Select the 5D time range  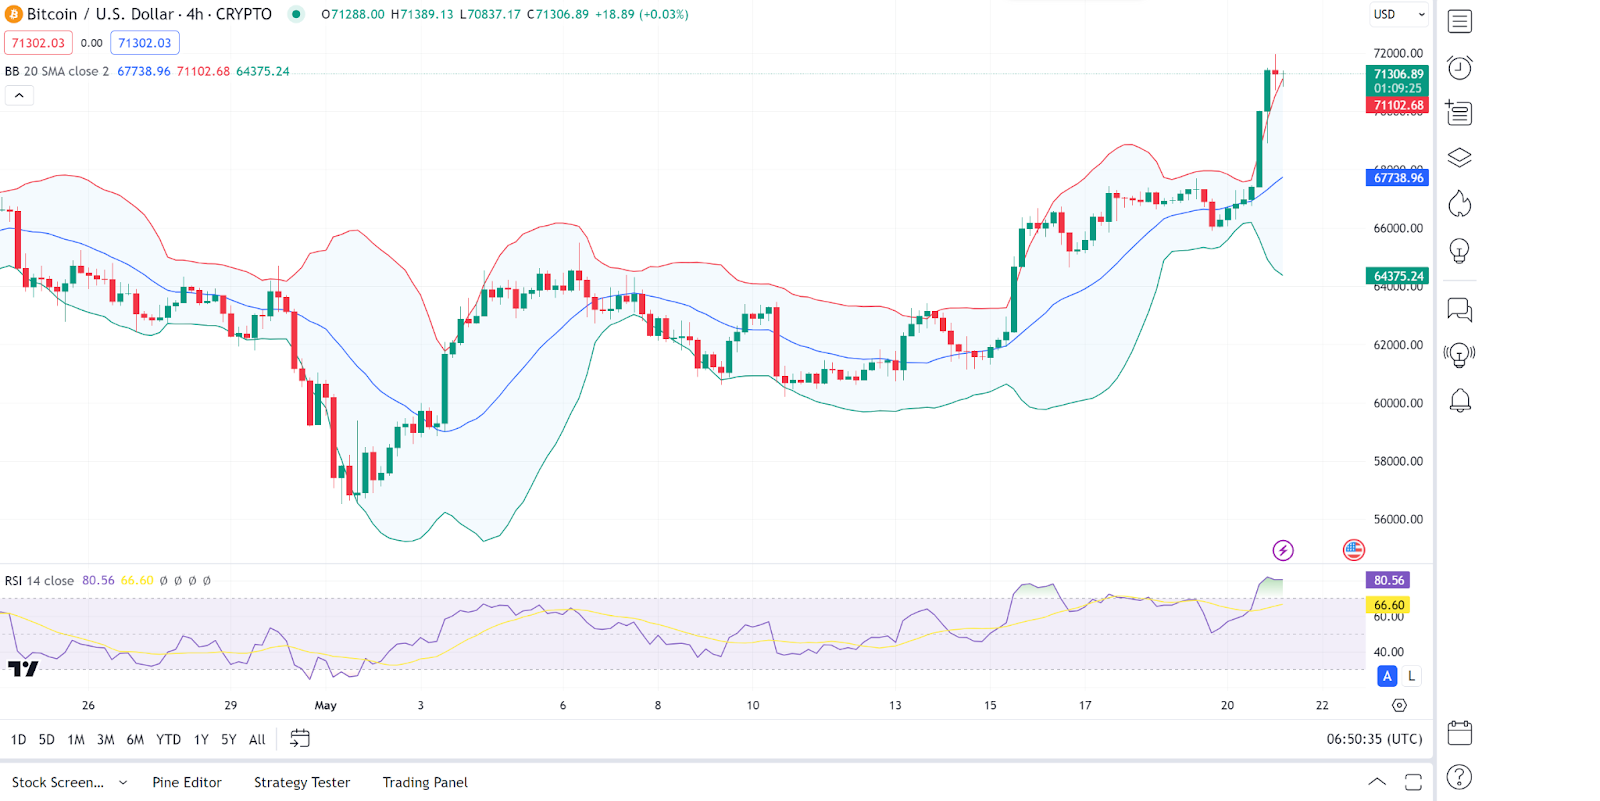[x=46, y=740]
